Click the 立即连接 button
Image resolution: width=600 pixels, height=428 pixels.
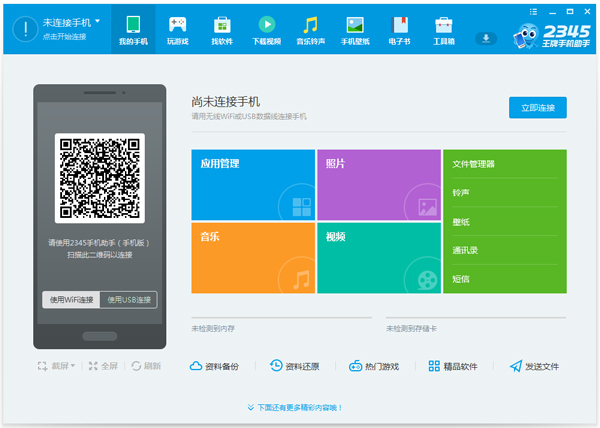[x=538, y=107]
